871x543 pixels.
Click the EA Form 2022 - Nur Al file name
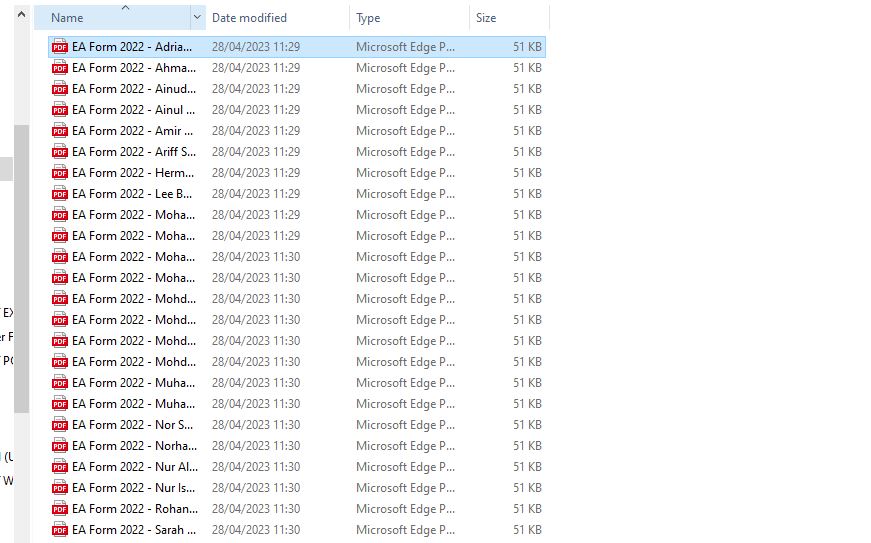[134, 467]
